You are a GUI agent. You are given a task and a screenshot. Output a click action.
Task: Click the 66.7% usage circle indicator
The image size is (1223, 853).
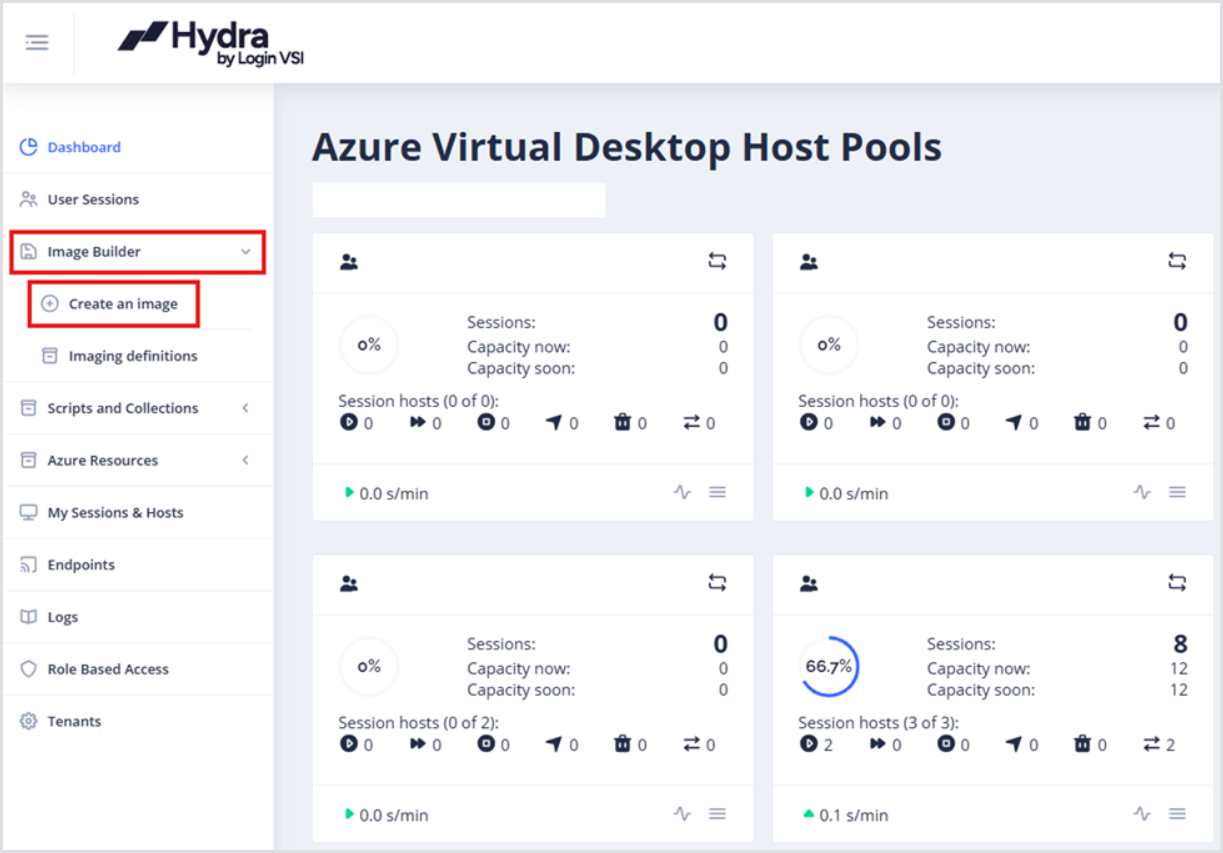pos(829,666)
